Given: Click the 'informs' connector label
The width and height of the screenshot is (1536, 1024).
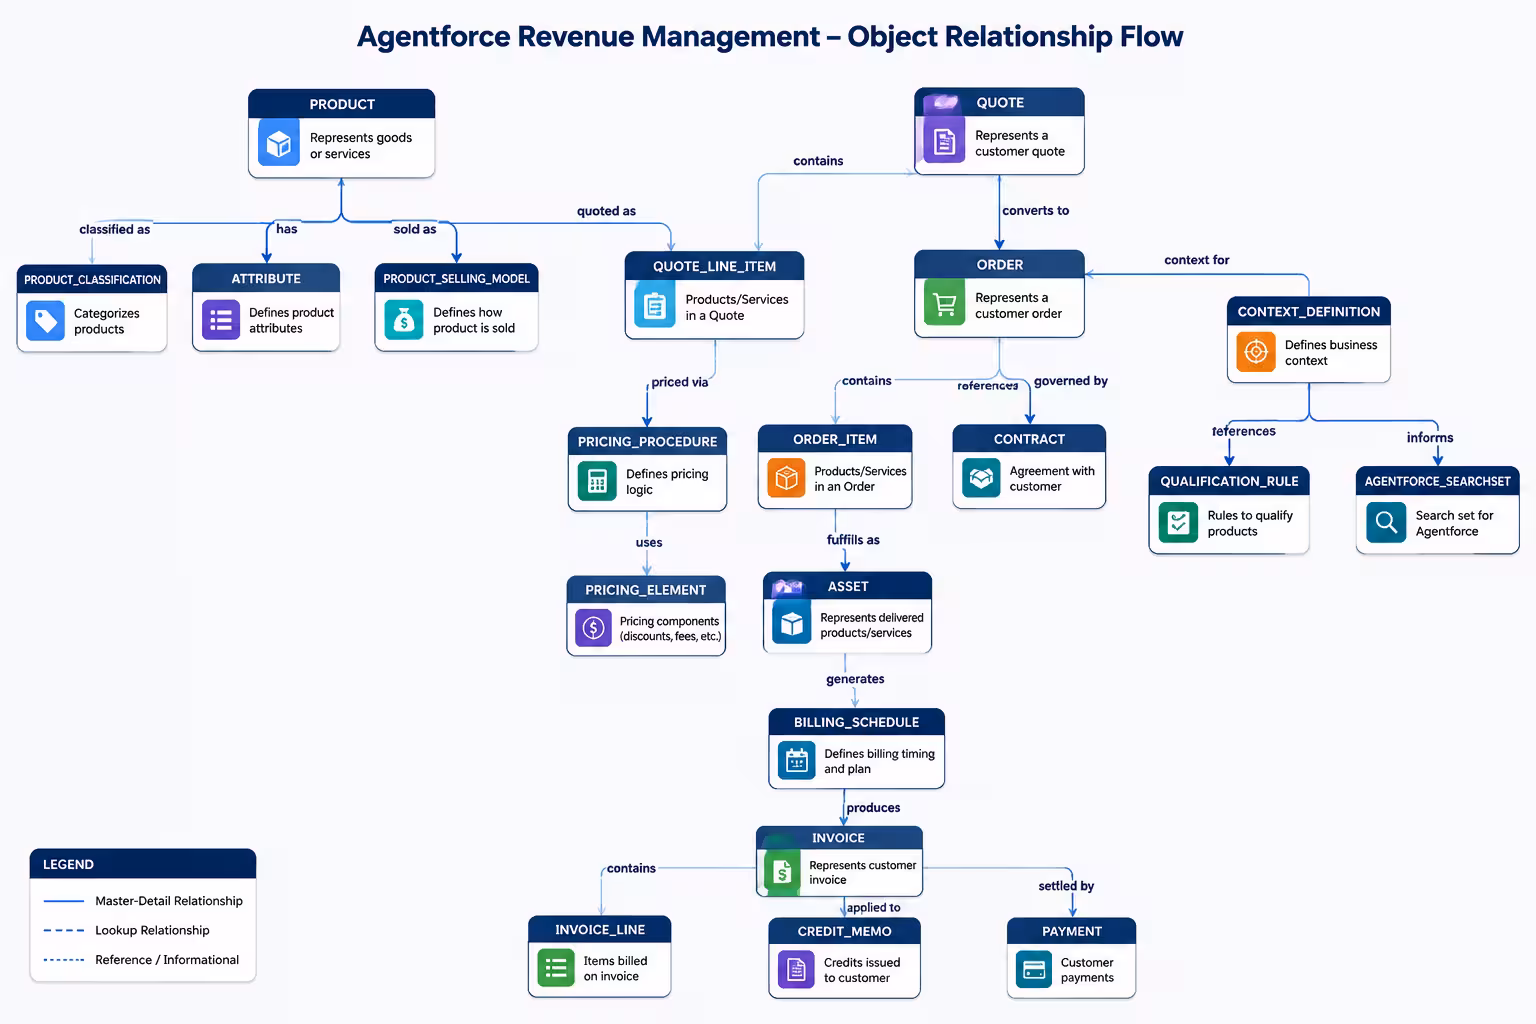Looking at the screenshot, I should 1430,438.
